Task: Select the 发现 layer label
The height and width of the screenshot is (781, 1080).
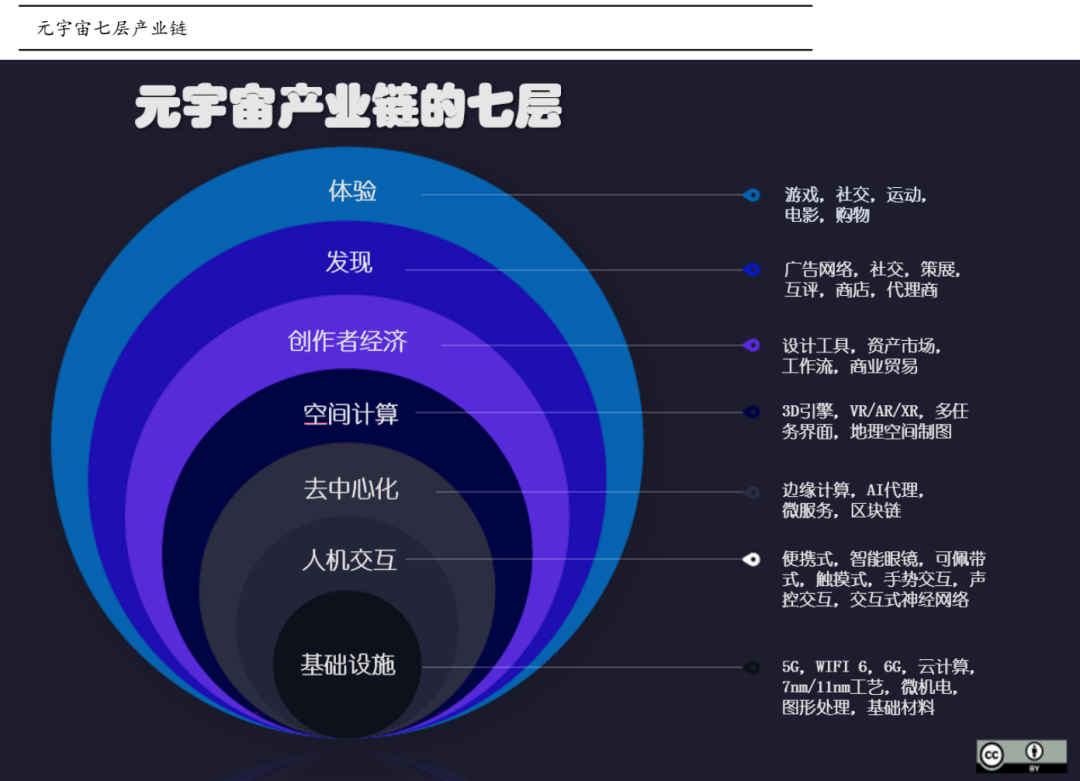Action: pos(349,262)
